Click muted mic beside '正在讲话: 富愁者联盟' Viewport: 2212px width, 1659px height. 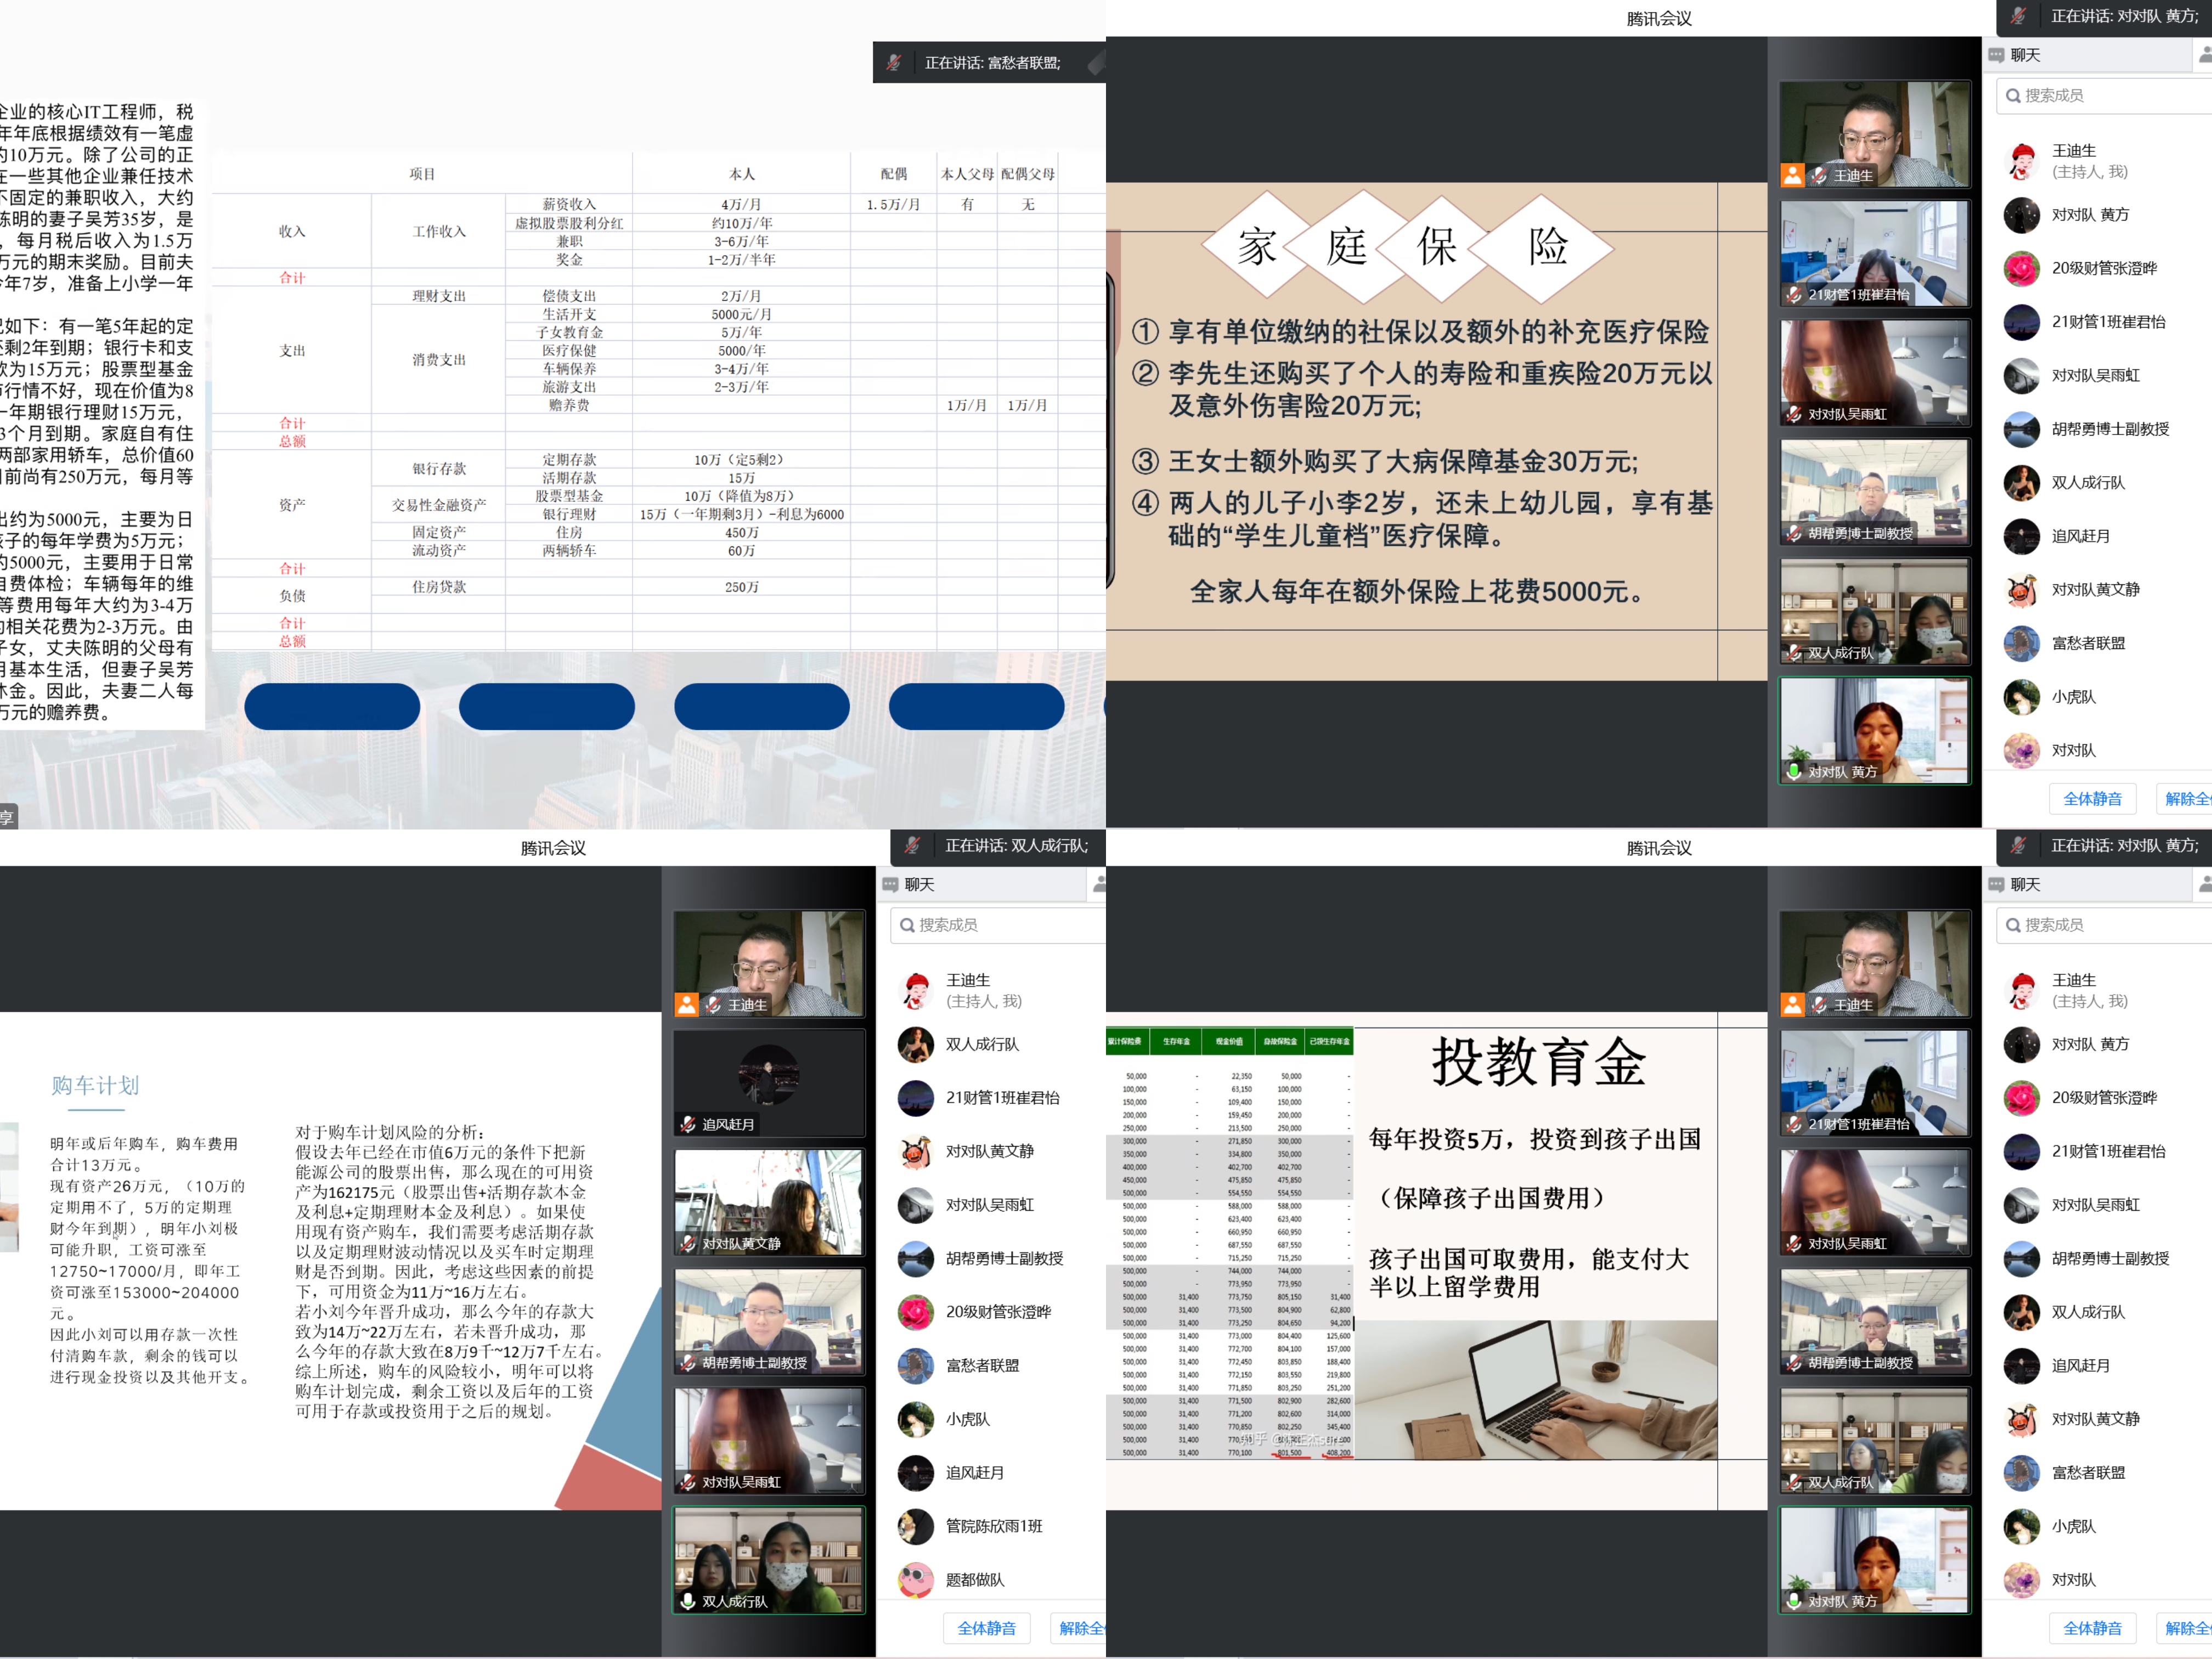click(x=894, y=63)
